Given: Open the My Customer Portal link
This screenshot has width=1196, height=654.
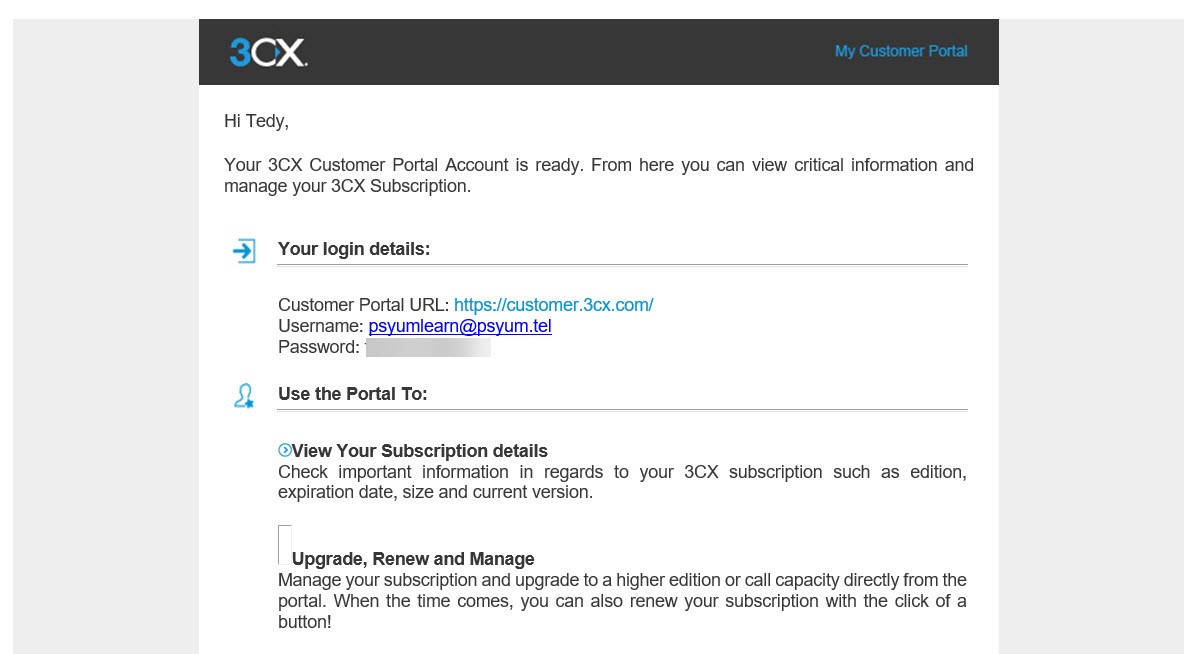Looking at the screenshot, I should click(x=901, y=51).
